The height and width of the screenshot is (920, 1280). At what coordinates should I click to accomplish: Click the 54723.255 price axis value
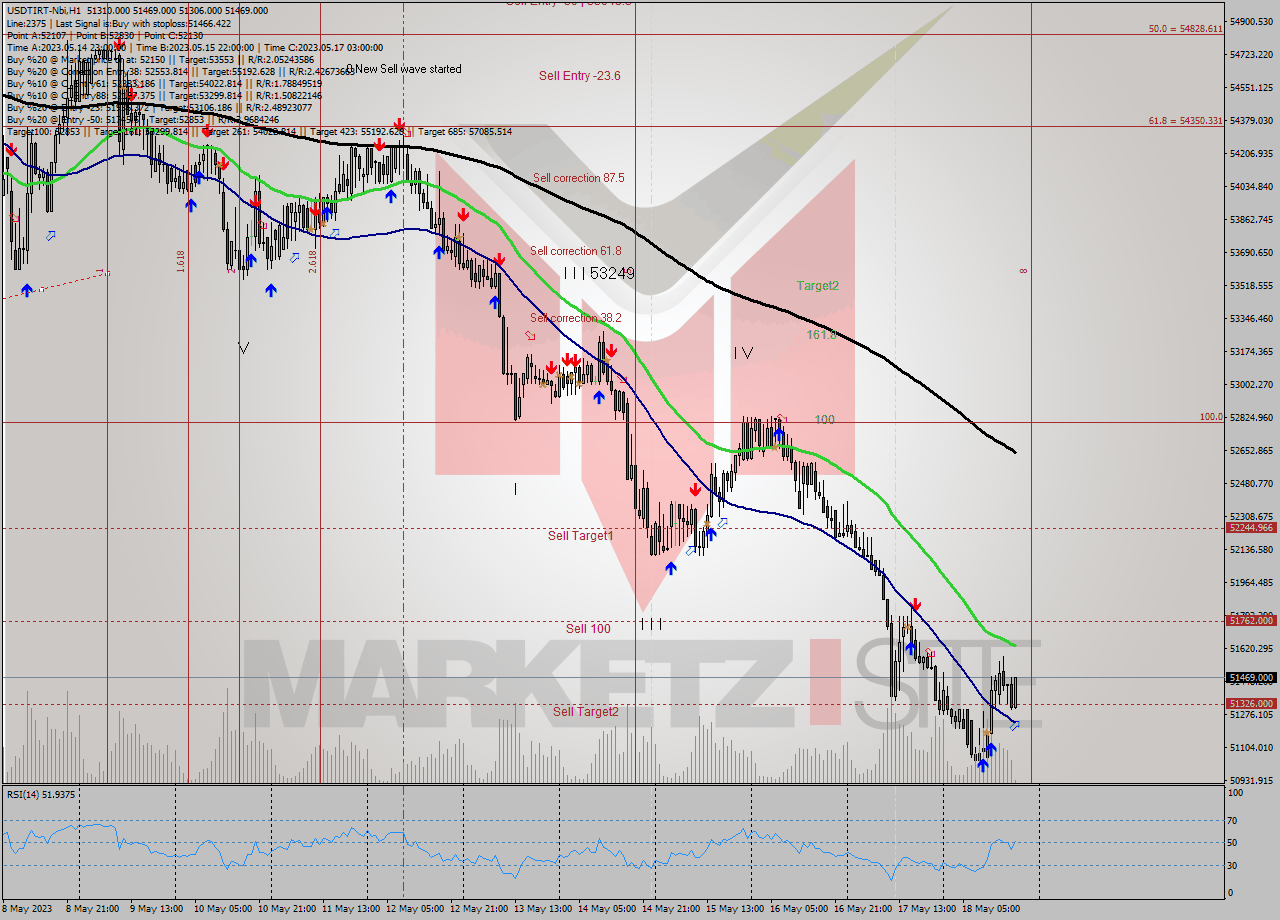coord(1252,54)
